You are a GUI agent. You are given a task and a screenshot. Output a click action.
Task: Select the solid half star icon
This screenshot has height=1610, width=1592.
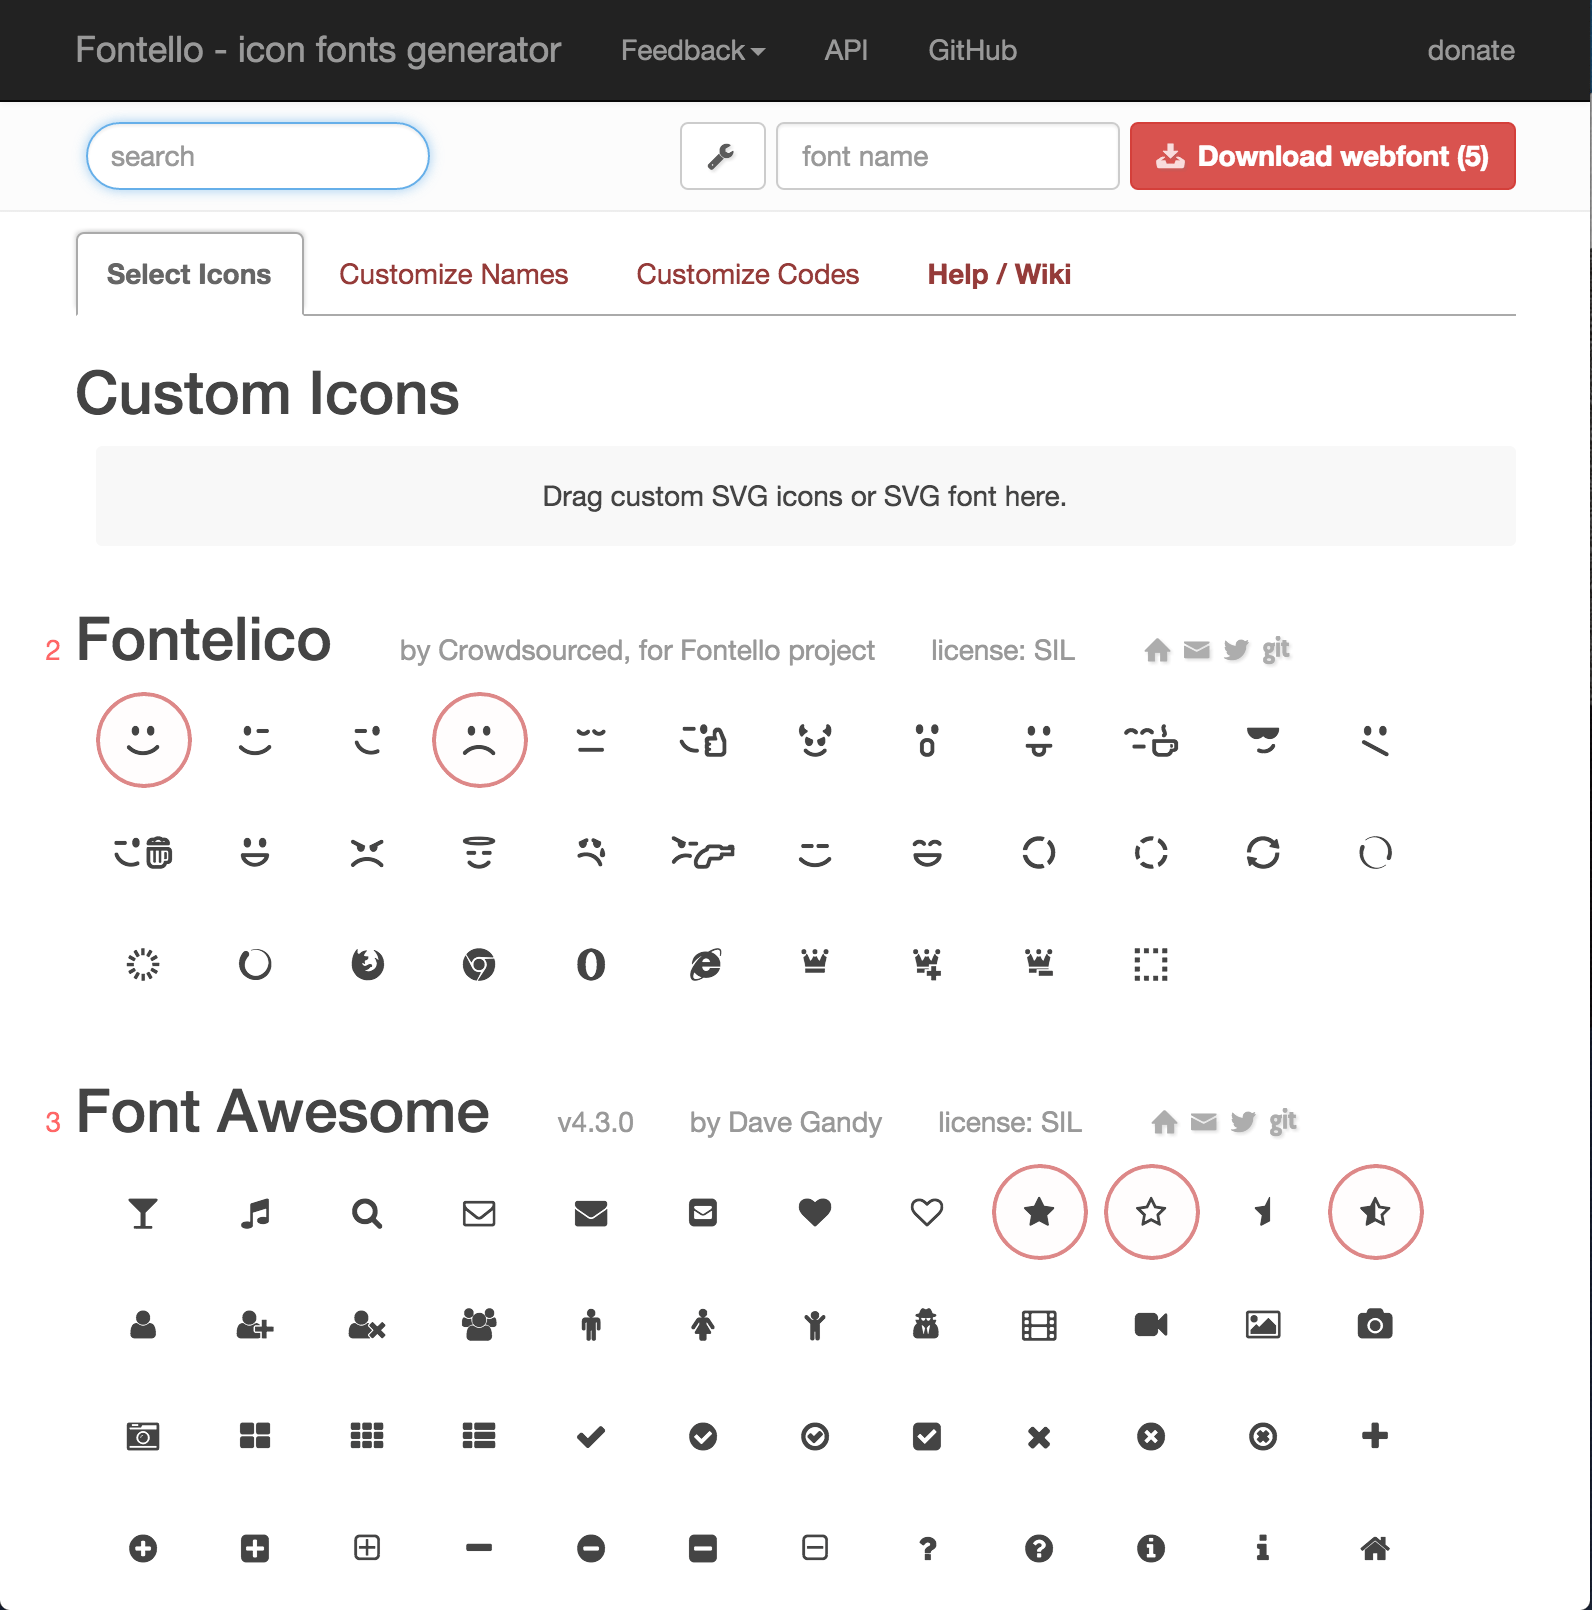coord(1263,1212)
